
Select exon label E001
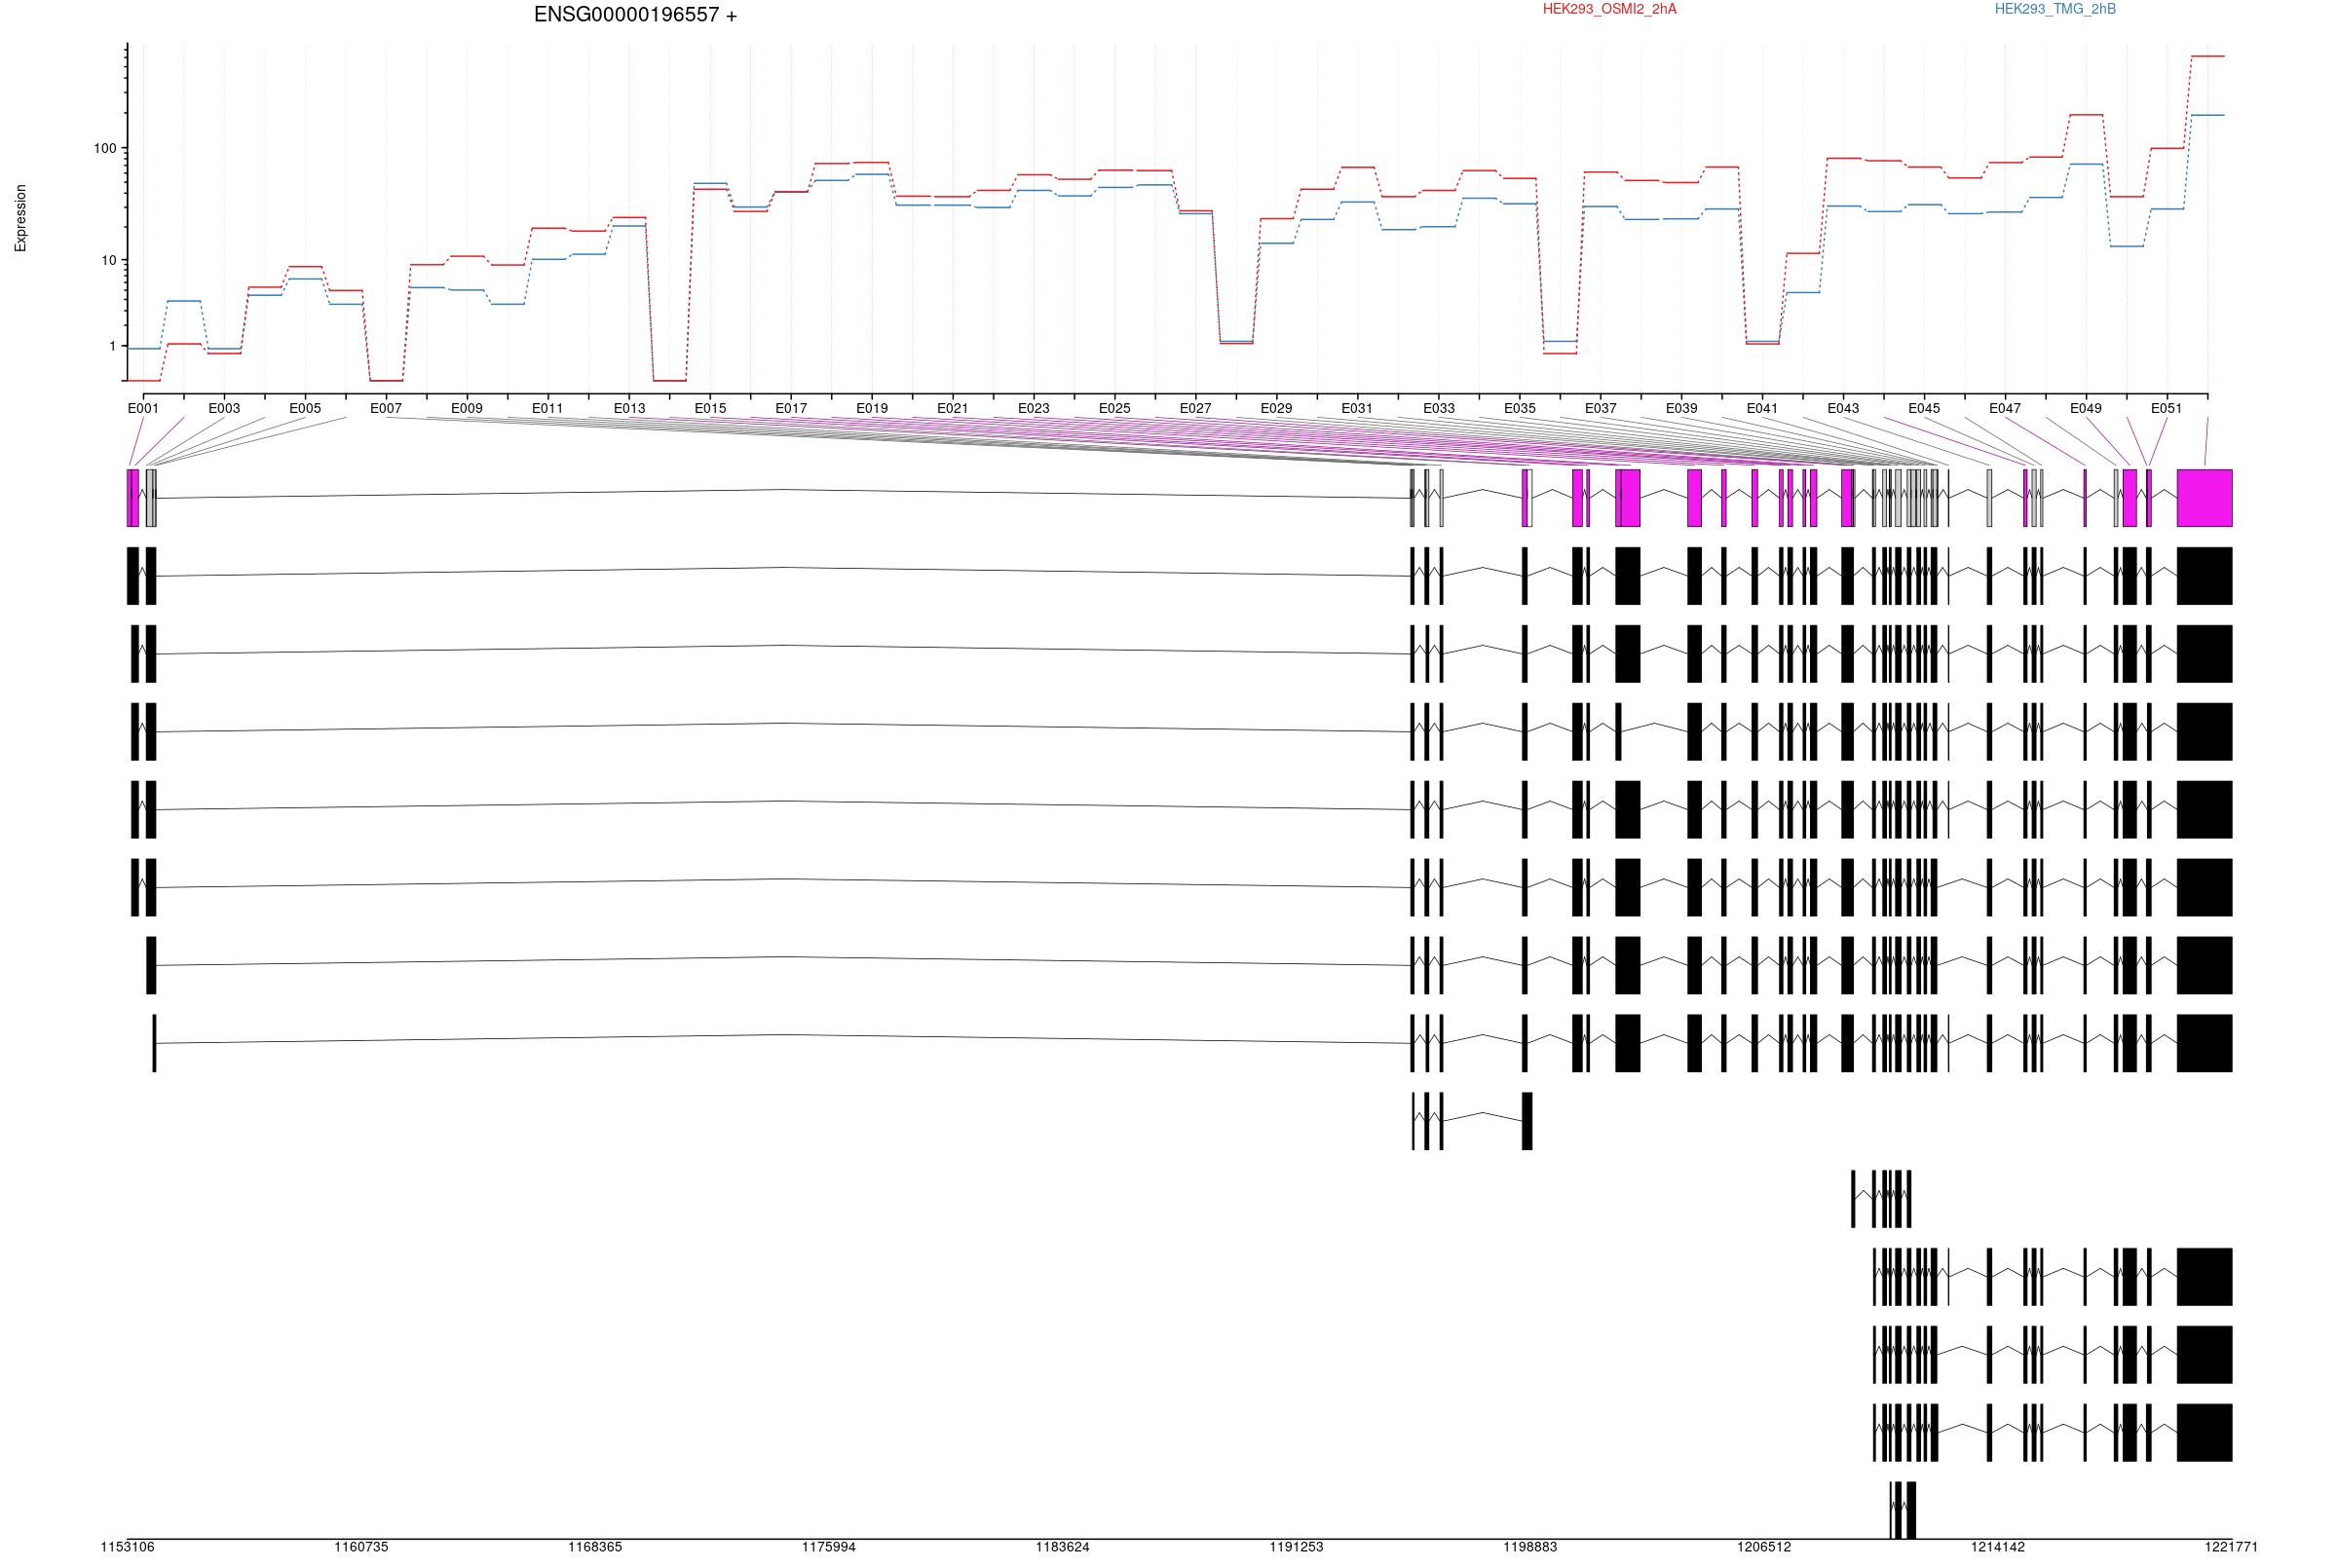click(x=143, y=409)
